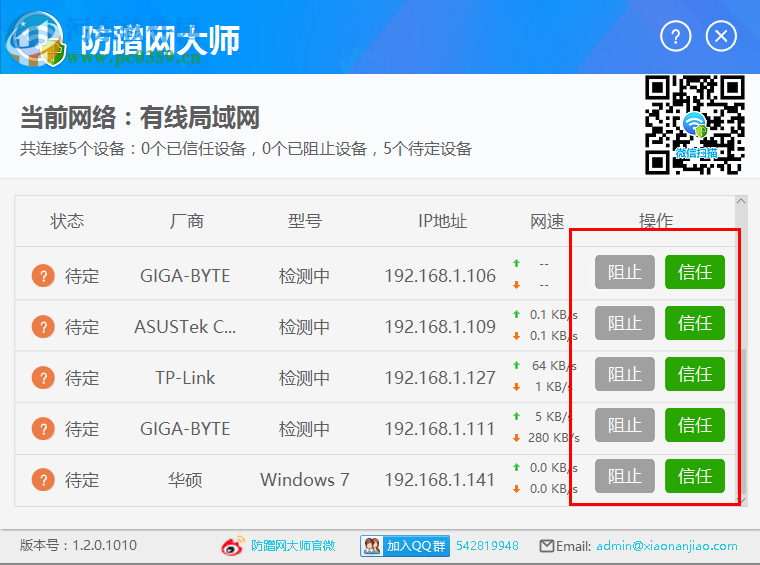Click pending status icon for 192.168.1.127
Image resolution: width=760 pixels, height=565 pixels.
pos(43,377)
